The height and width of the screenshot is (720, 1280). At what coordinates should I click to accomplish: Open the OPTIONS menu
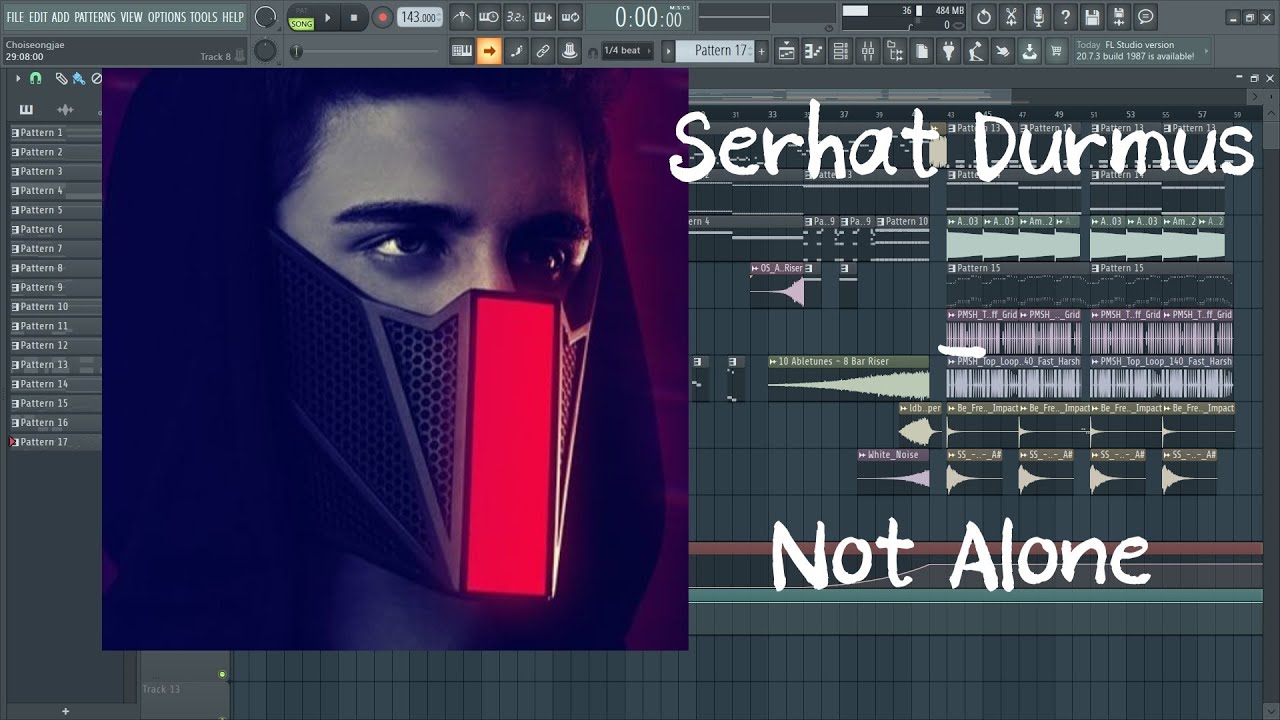(x=167, y=17)
